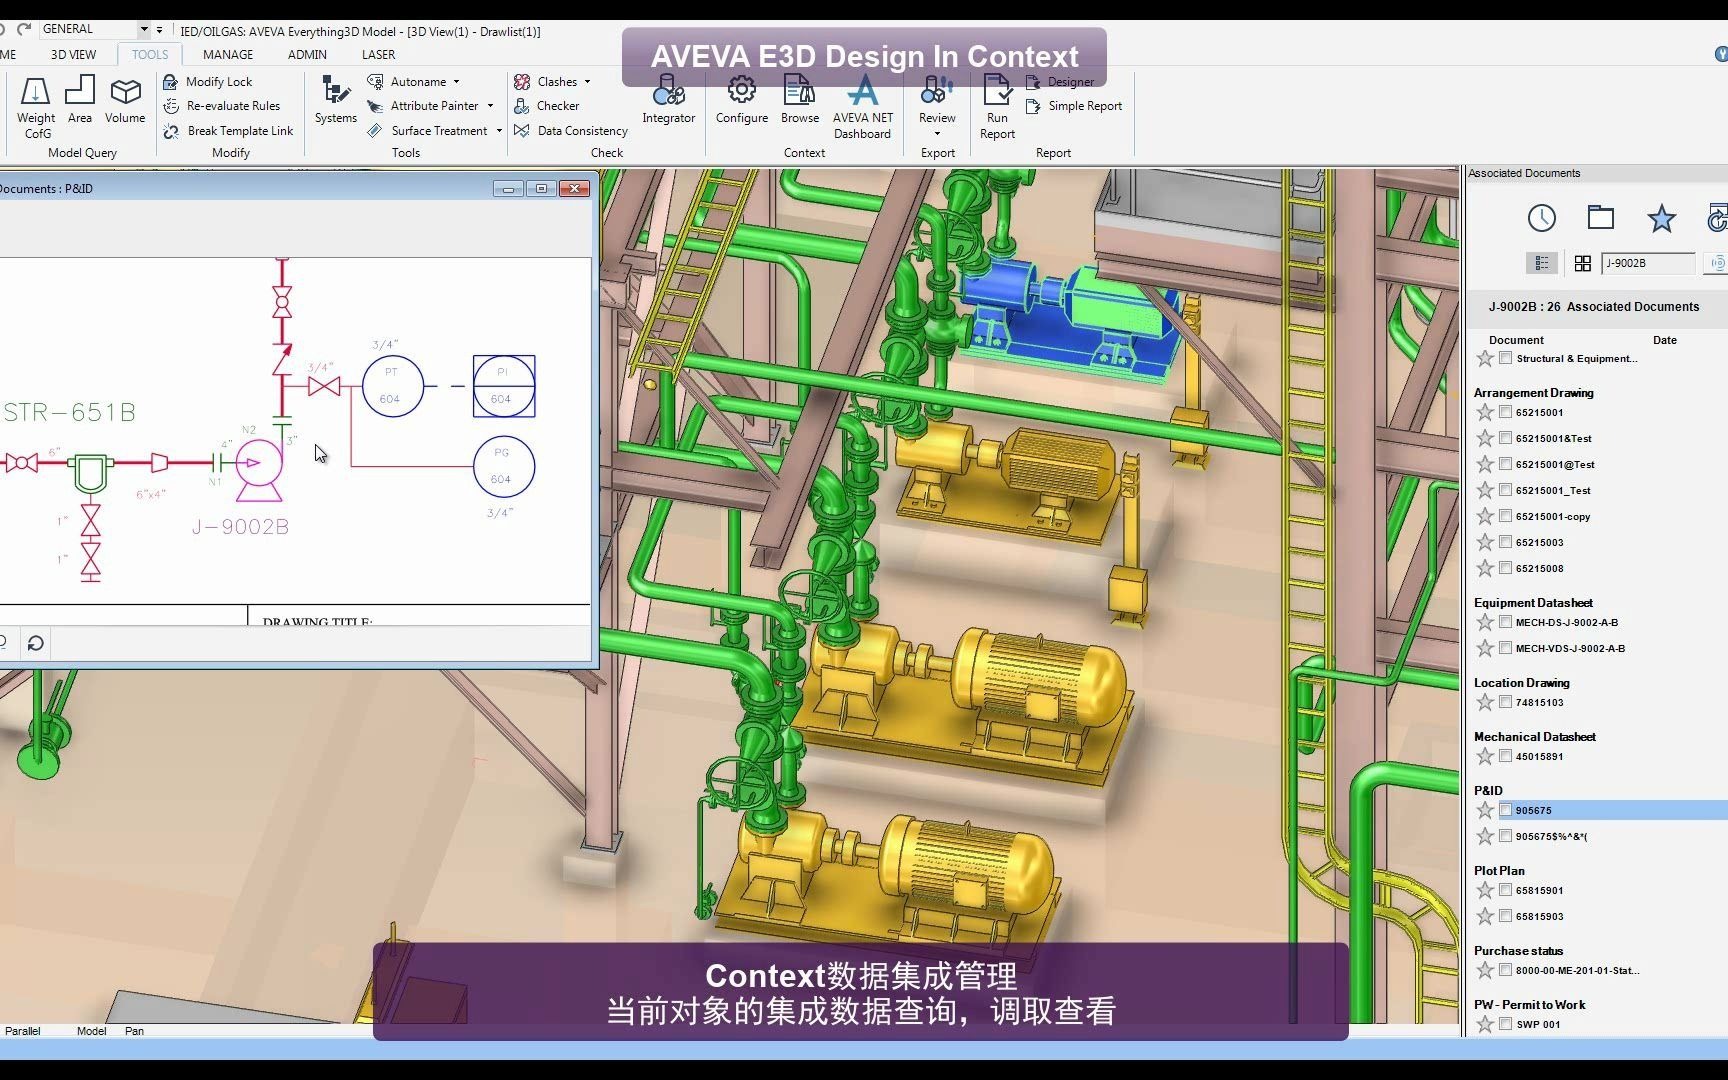The height and width of the screenshot is (1080, 1728).
Task: Switch to the MANAGE ribbon tab
Action: click(227, 54)
